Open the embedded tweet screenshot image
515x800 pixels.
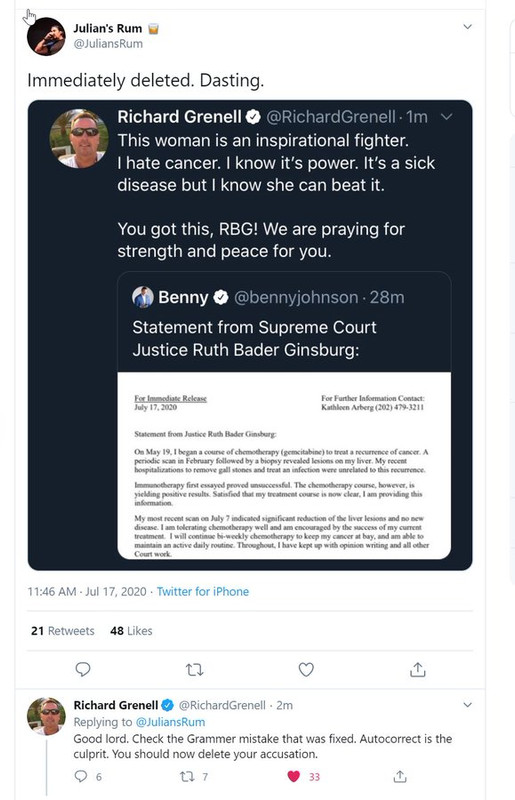click(250, 335)
